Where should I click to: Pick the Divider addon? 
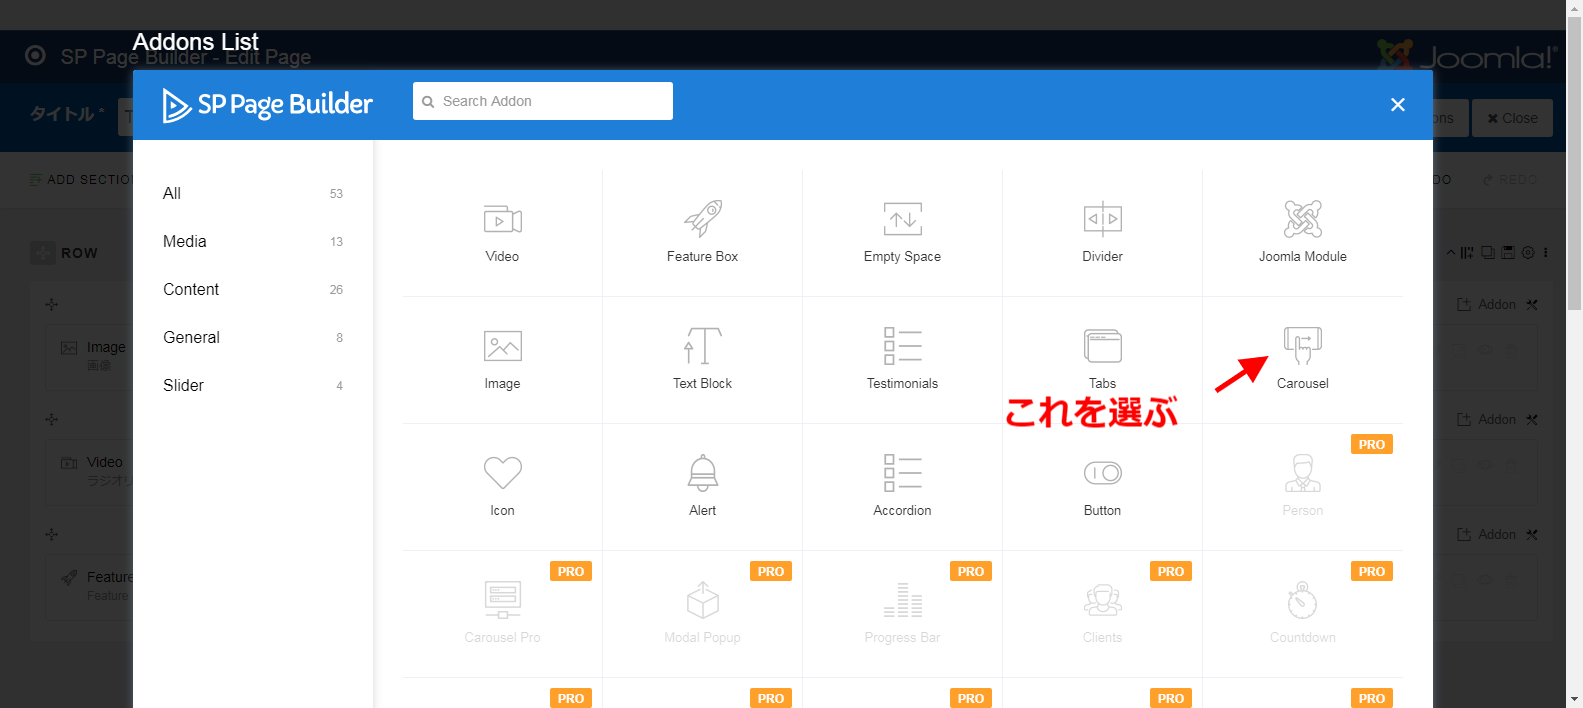coord(1102,233)
